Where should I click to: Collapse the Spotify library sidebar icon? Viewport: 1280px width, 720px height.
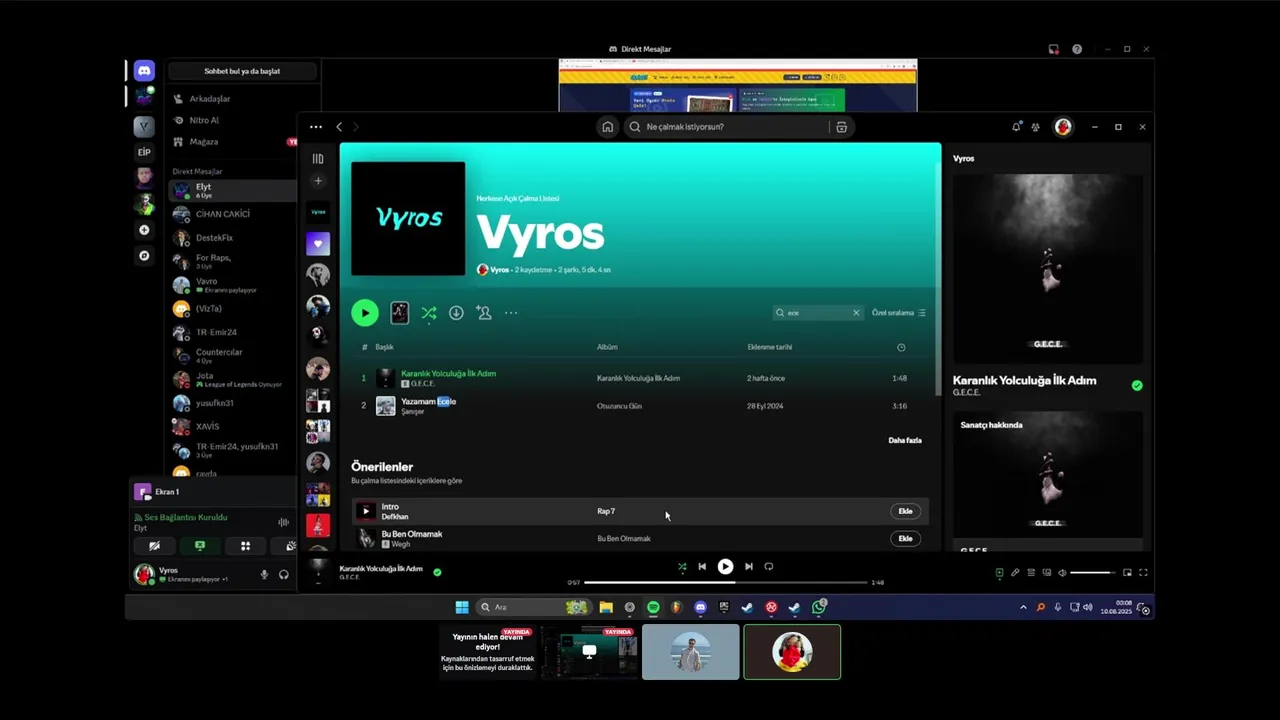coord(318,158)
